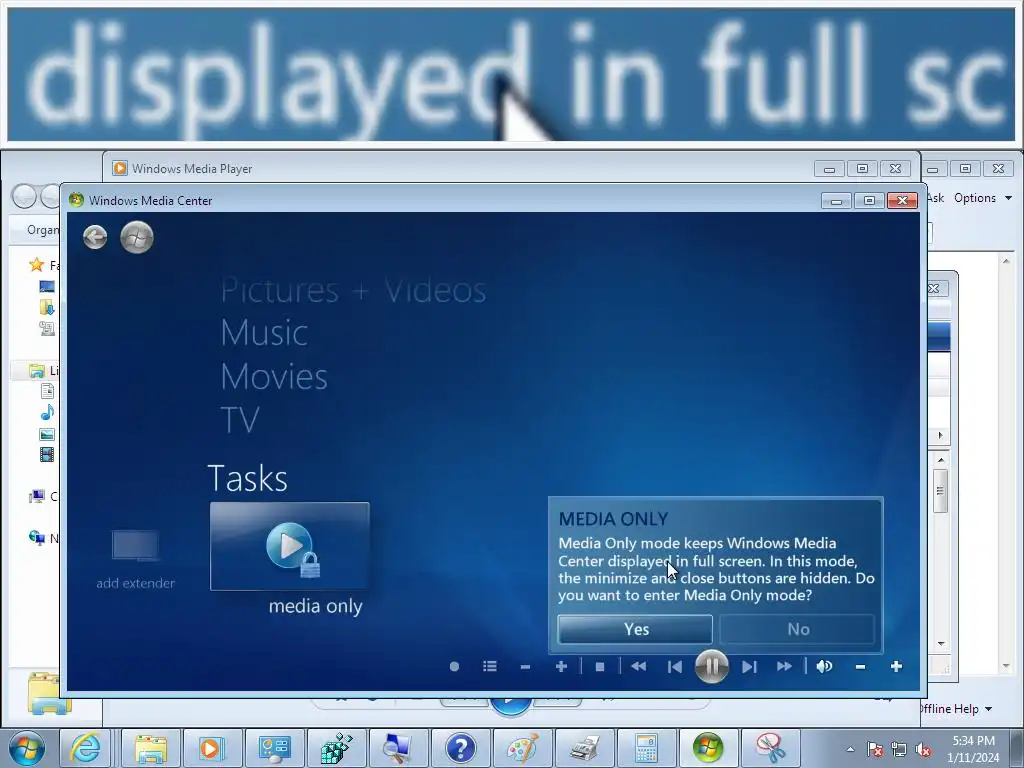The width and height of the screenshot is (1024, 768).
Task: Mute sound with the speaker icon
Action: tap(824, 666)
